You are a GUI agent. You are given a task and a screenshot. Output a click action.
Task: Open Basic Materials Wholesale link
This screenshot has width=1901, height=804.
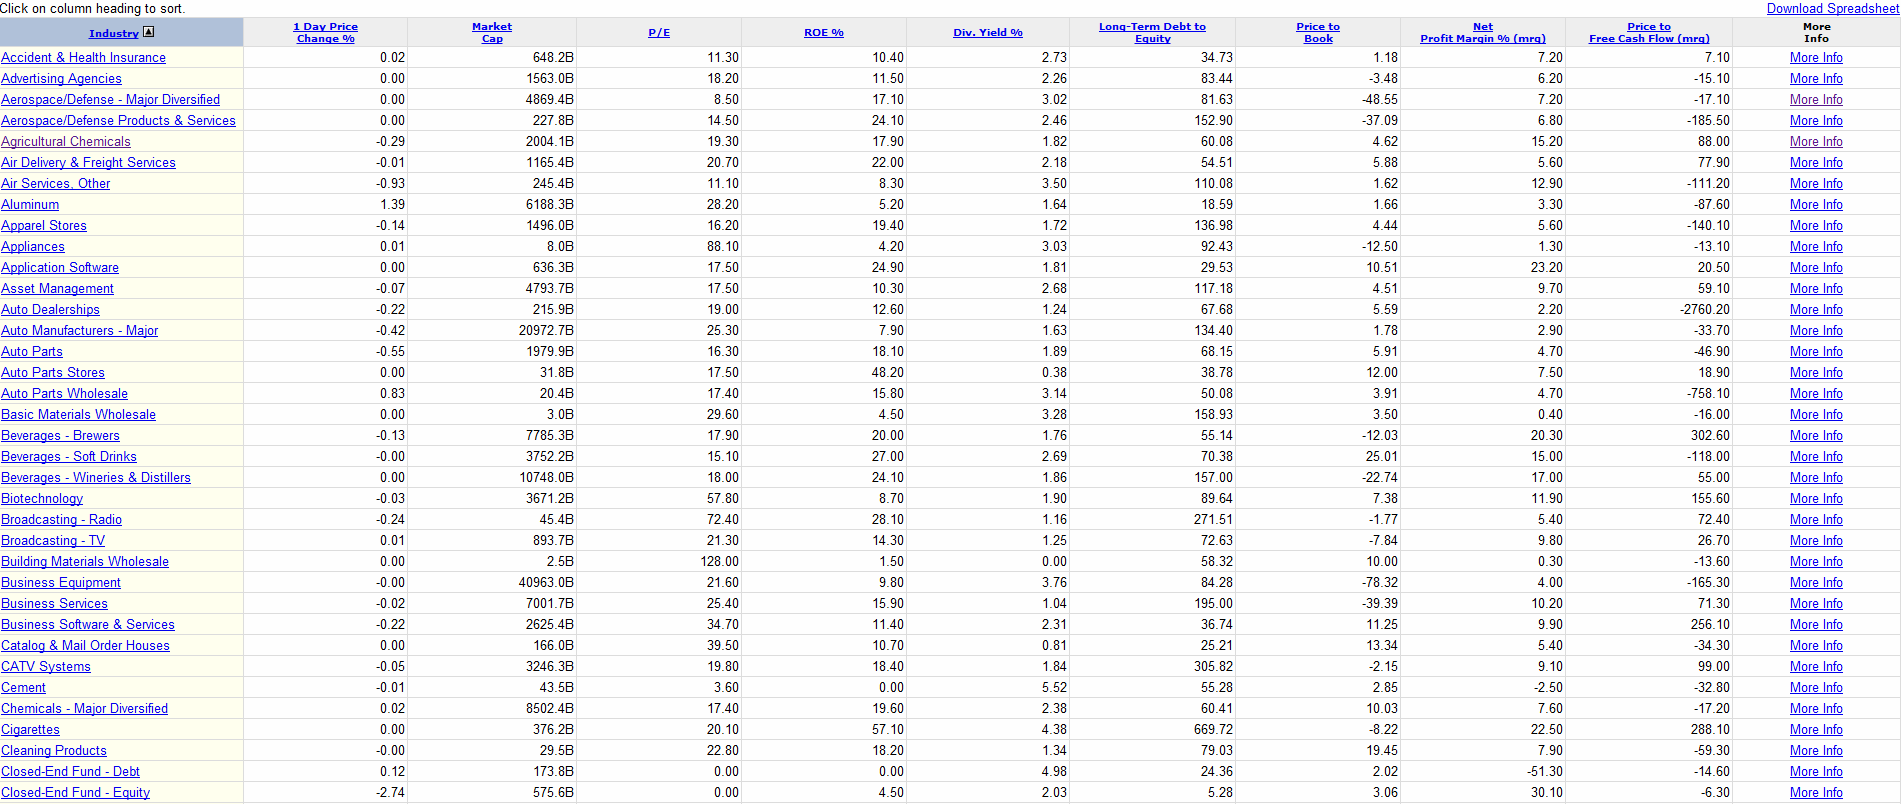[x=79, y=415]
